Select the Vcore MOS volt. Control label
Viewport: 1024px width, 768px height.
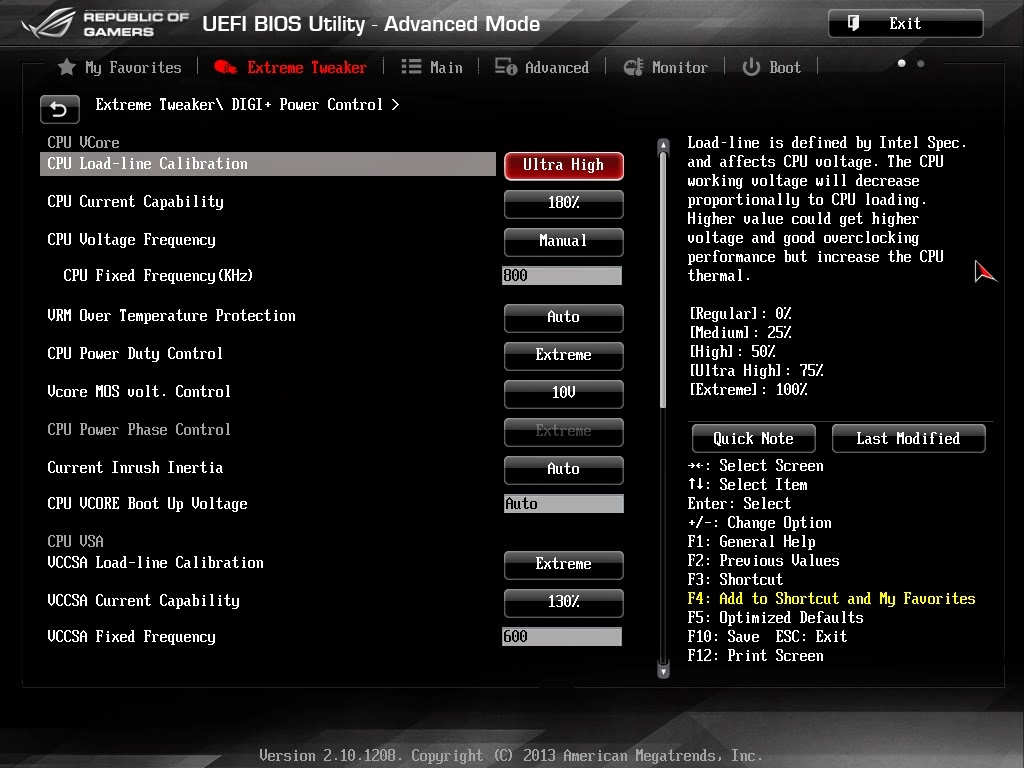click(x=139, y=391)
